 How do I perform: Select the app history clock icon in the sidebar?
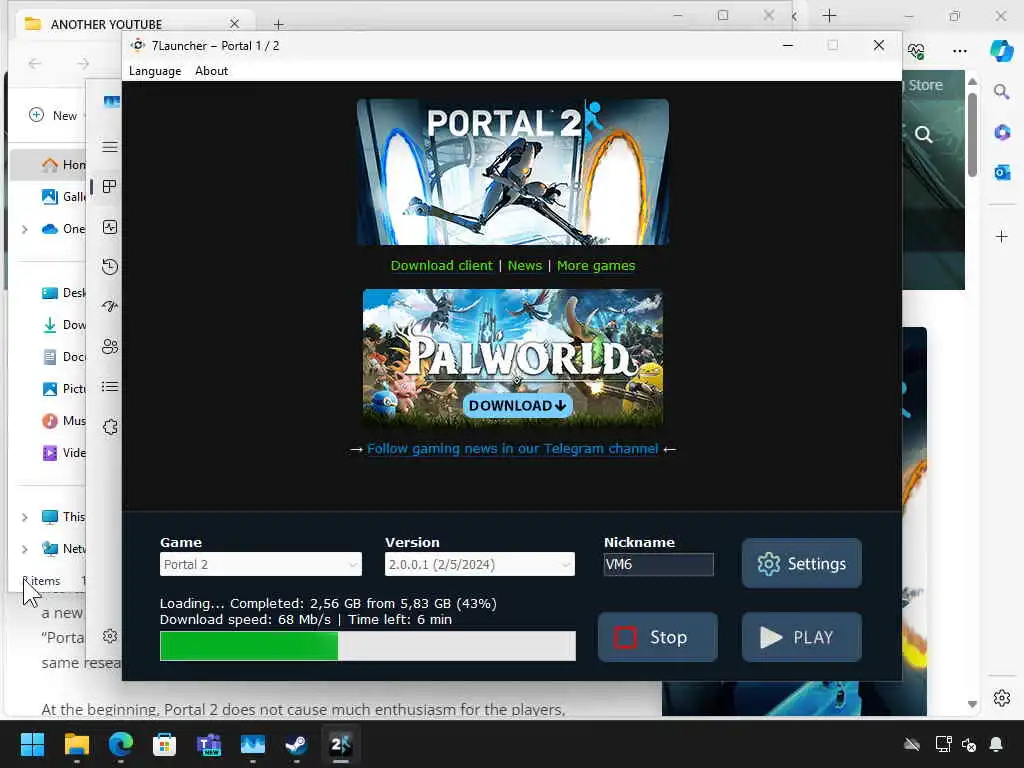pos(110,266)
